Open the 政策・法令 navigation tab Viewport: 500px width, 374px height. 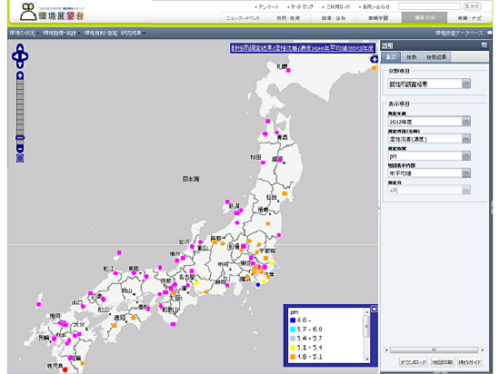[x=333, y=18]
